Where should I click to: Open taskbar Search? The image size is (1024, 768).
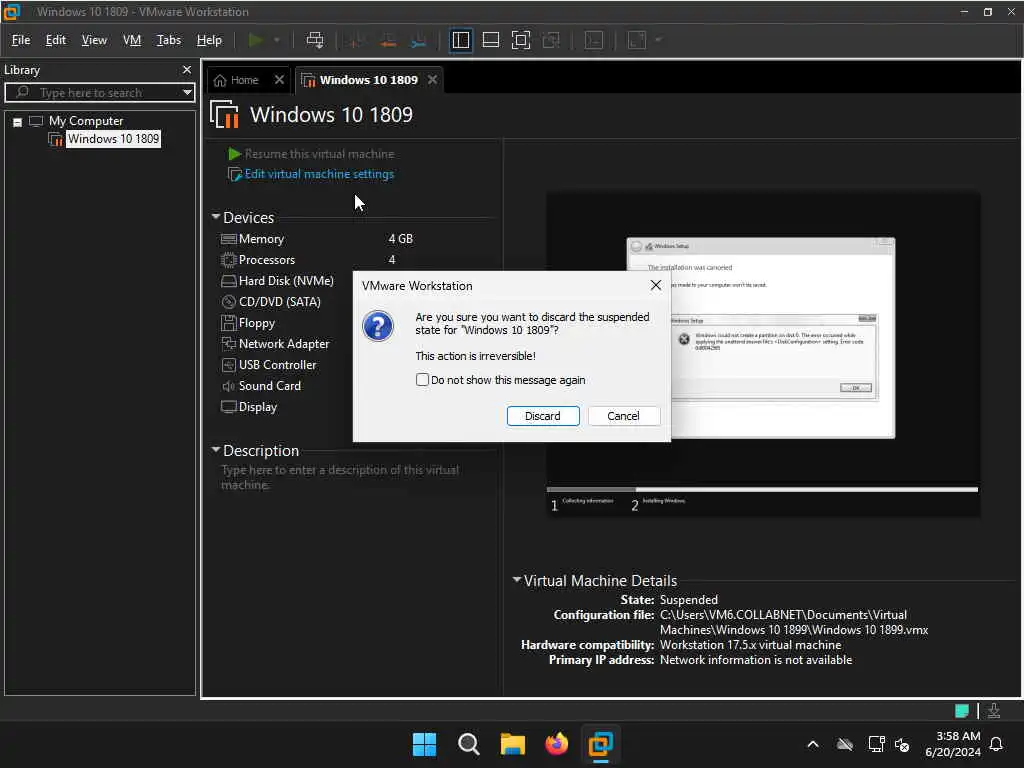pos(469,744)
